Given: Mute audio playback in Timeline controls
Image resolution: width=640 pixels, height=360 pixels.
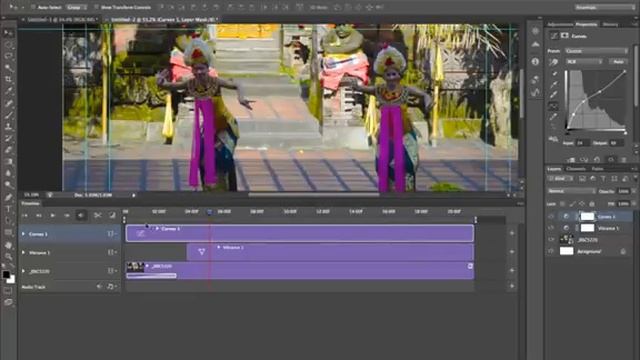Looking at the screenshot, I should tap(81, 215).
